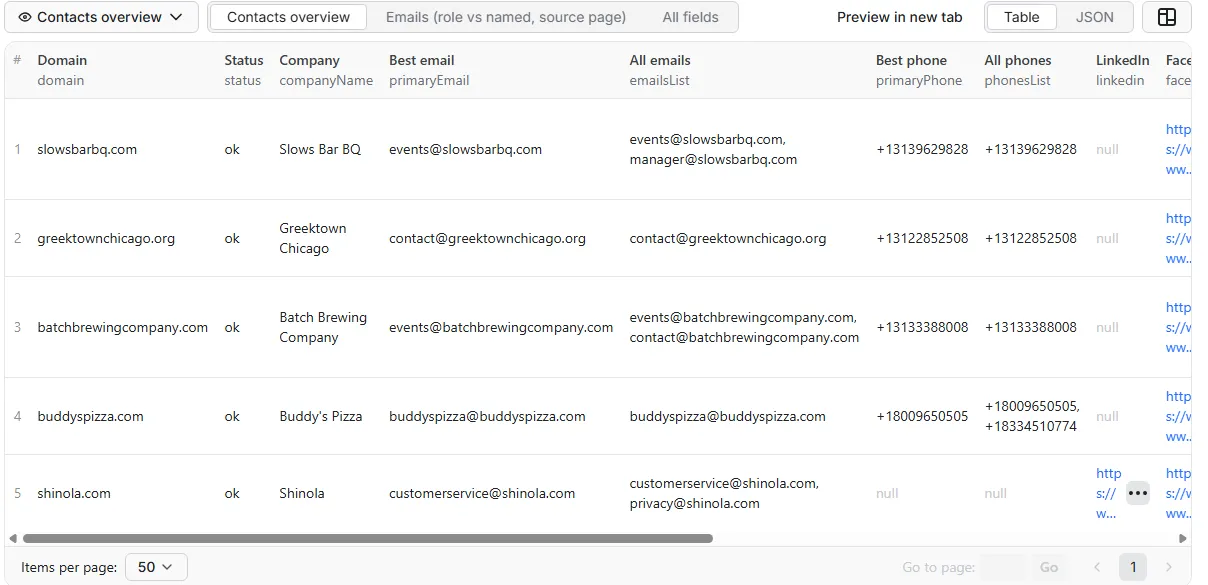Click buddyspizza@buddyspizza.com in Best email column
The image size is (1208, 585).
487,416
